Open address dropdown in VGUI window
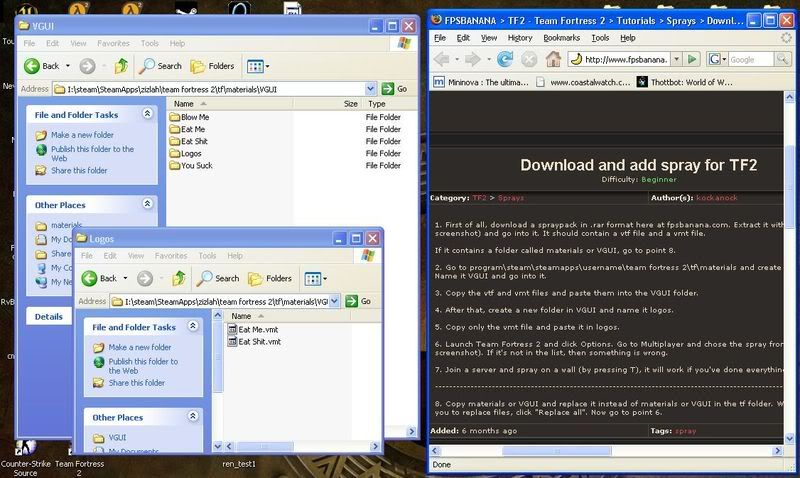 (x=371, y=89)
